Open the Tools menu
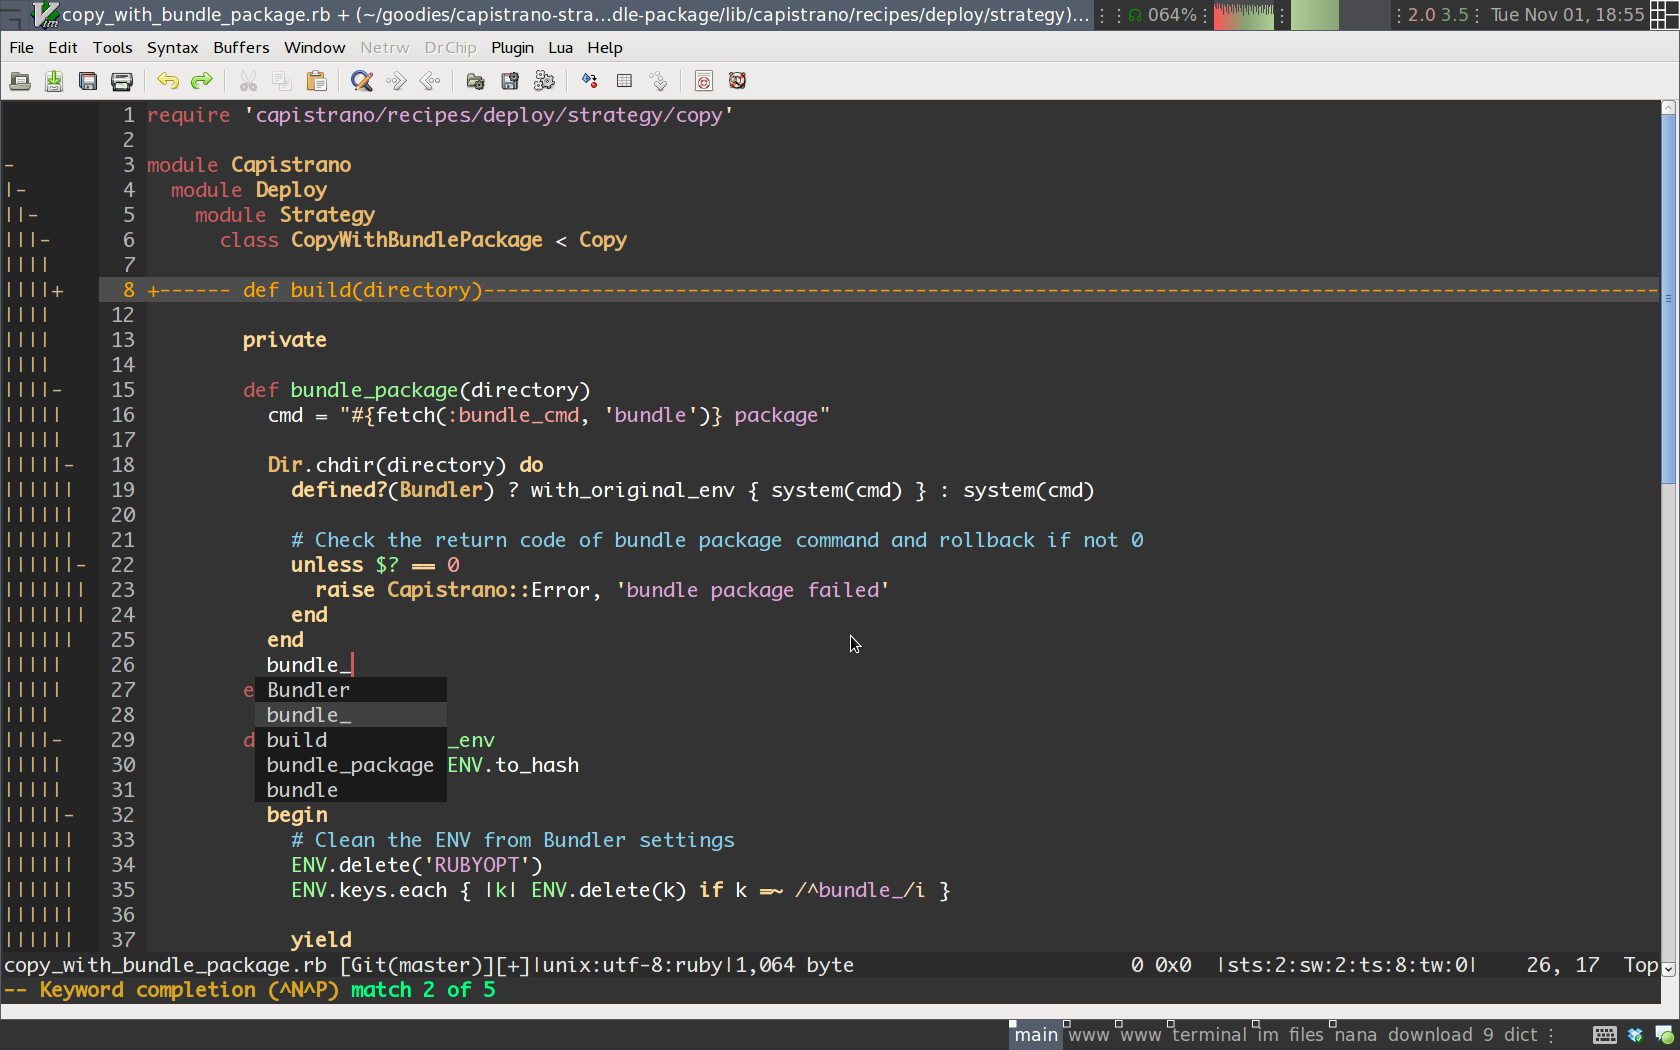The width and height of the screenshot is (1680, 1050). 112,47
